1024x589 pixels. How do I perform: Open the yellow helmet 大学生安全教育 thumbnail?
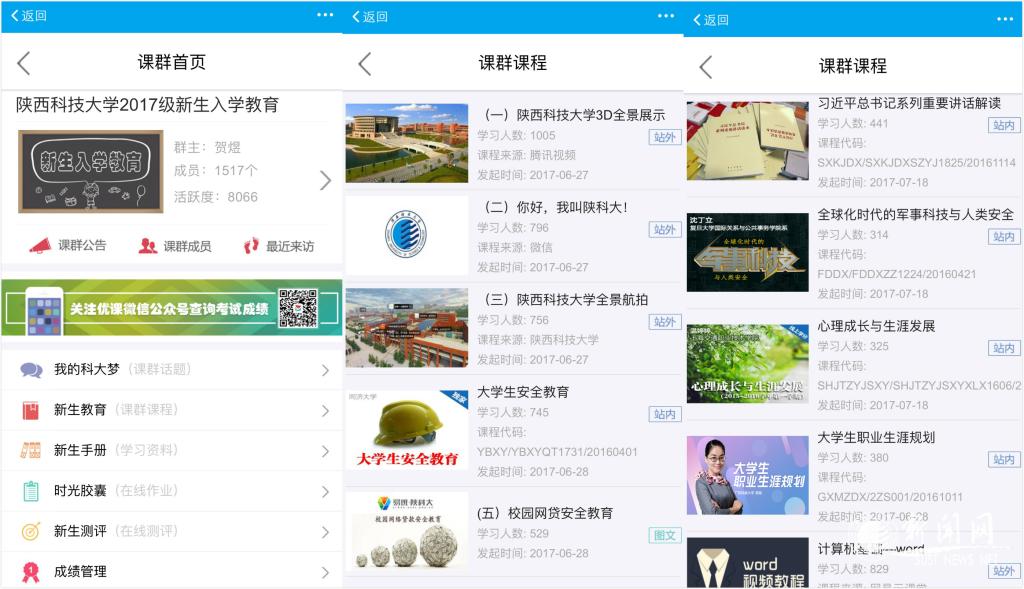[x=407, y=430]
